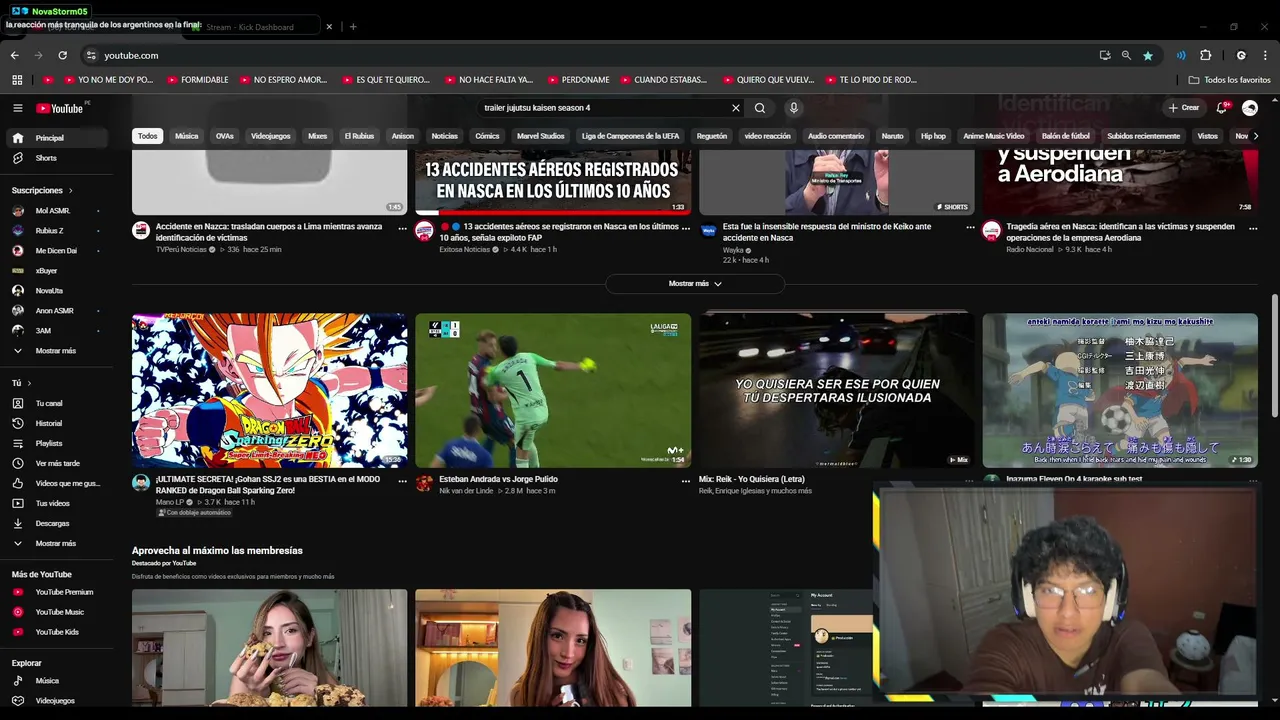The width and height of the screenshot is (1280, 720).
Task: Start voice search with the microphone
Action: (x=794, y=108)
